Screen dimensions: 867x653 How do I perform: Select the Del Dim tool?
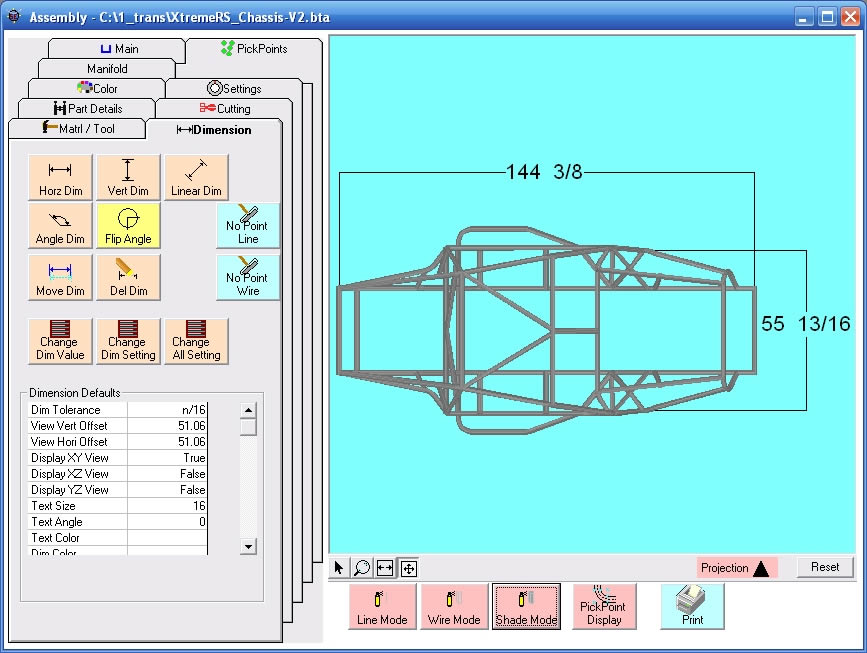pyautogui.click(x=127, y=277)
